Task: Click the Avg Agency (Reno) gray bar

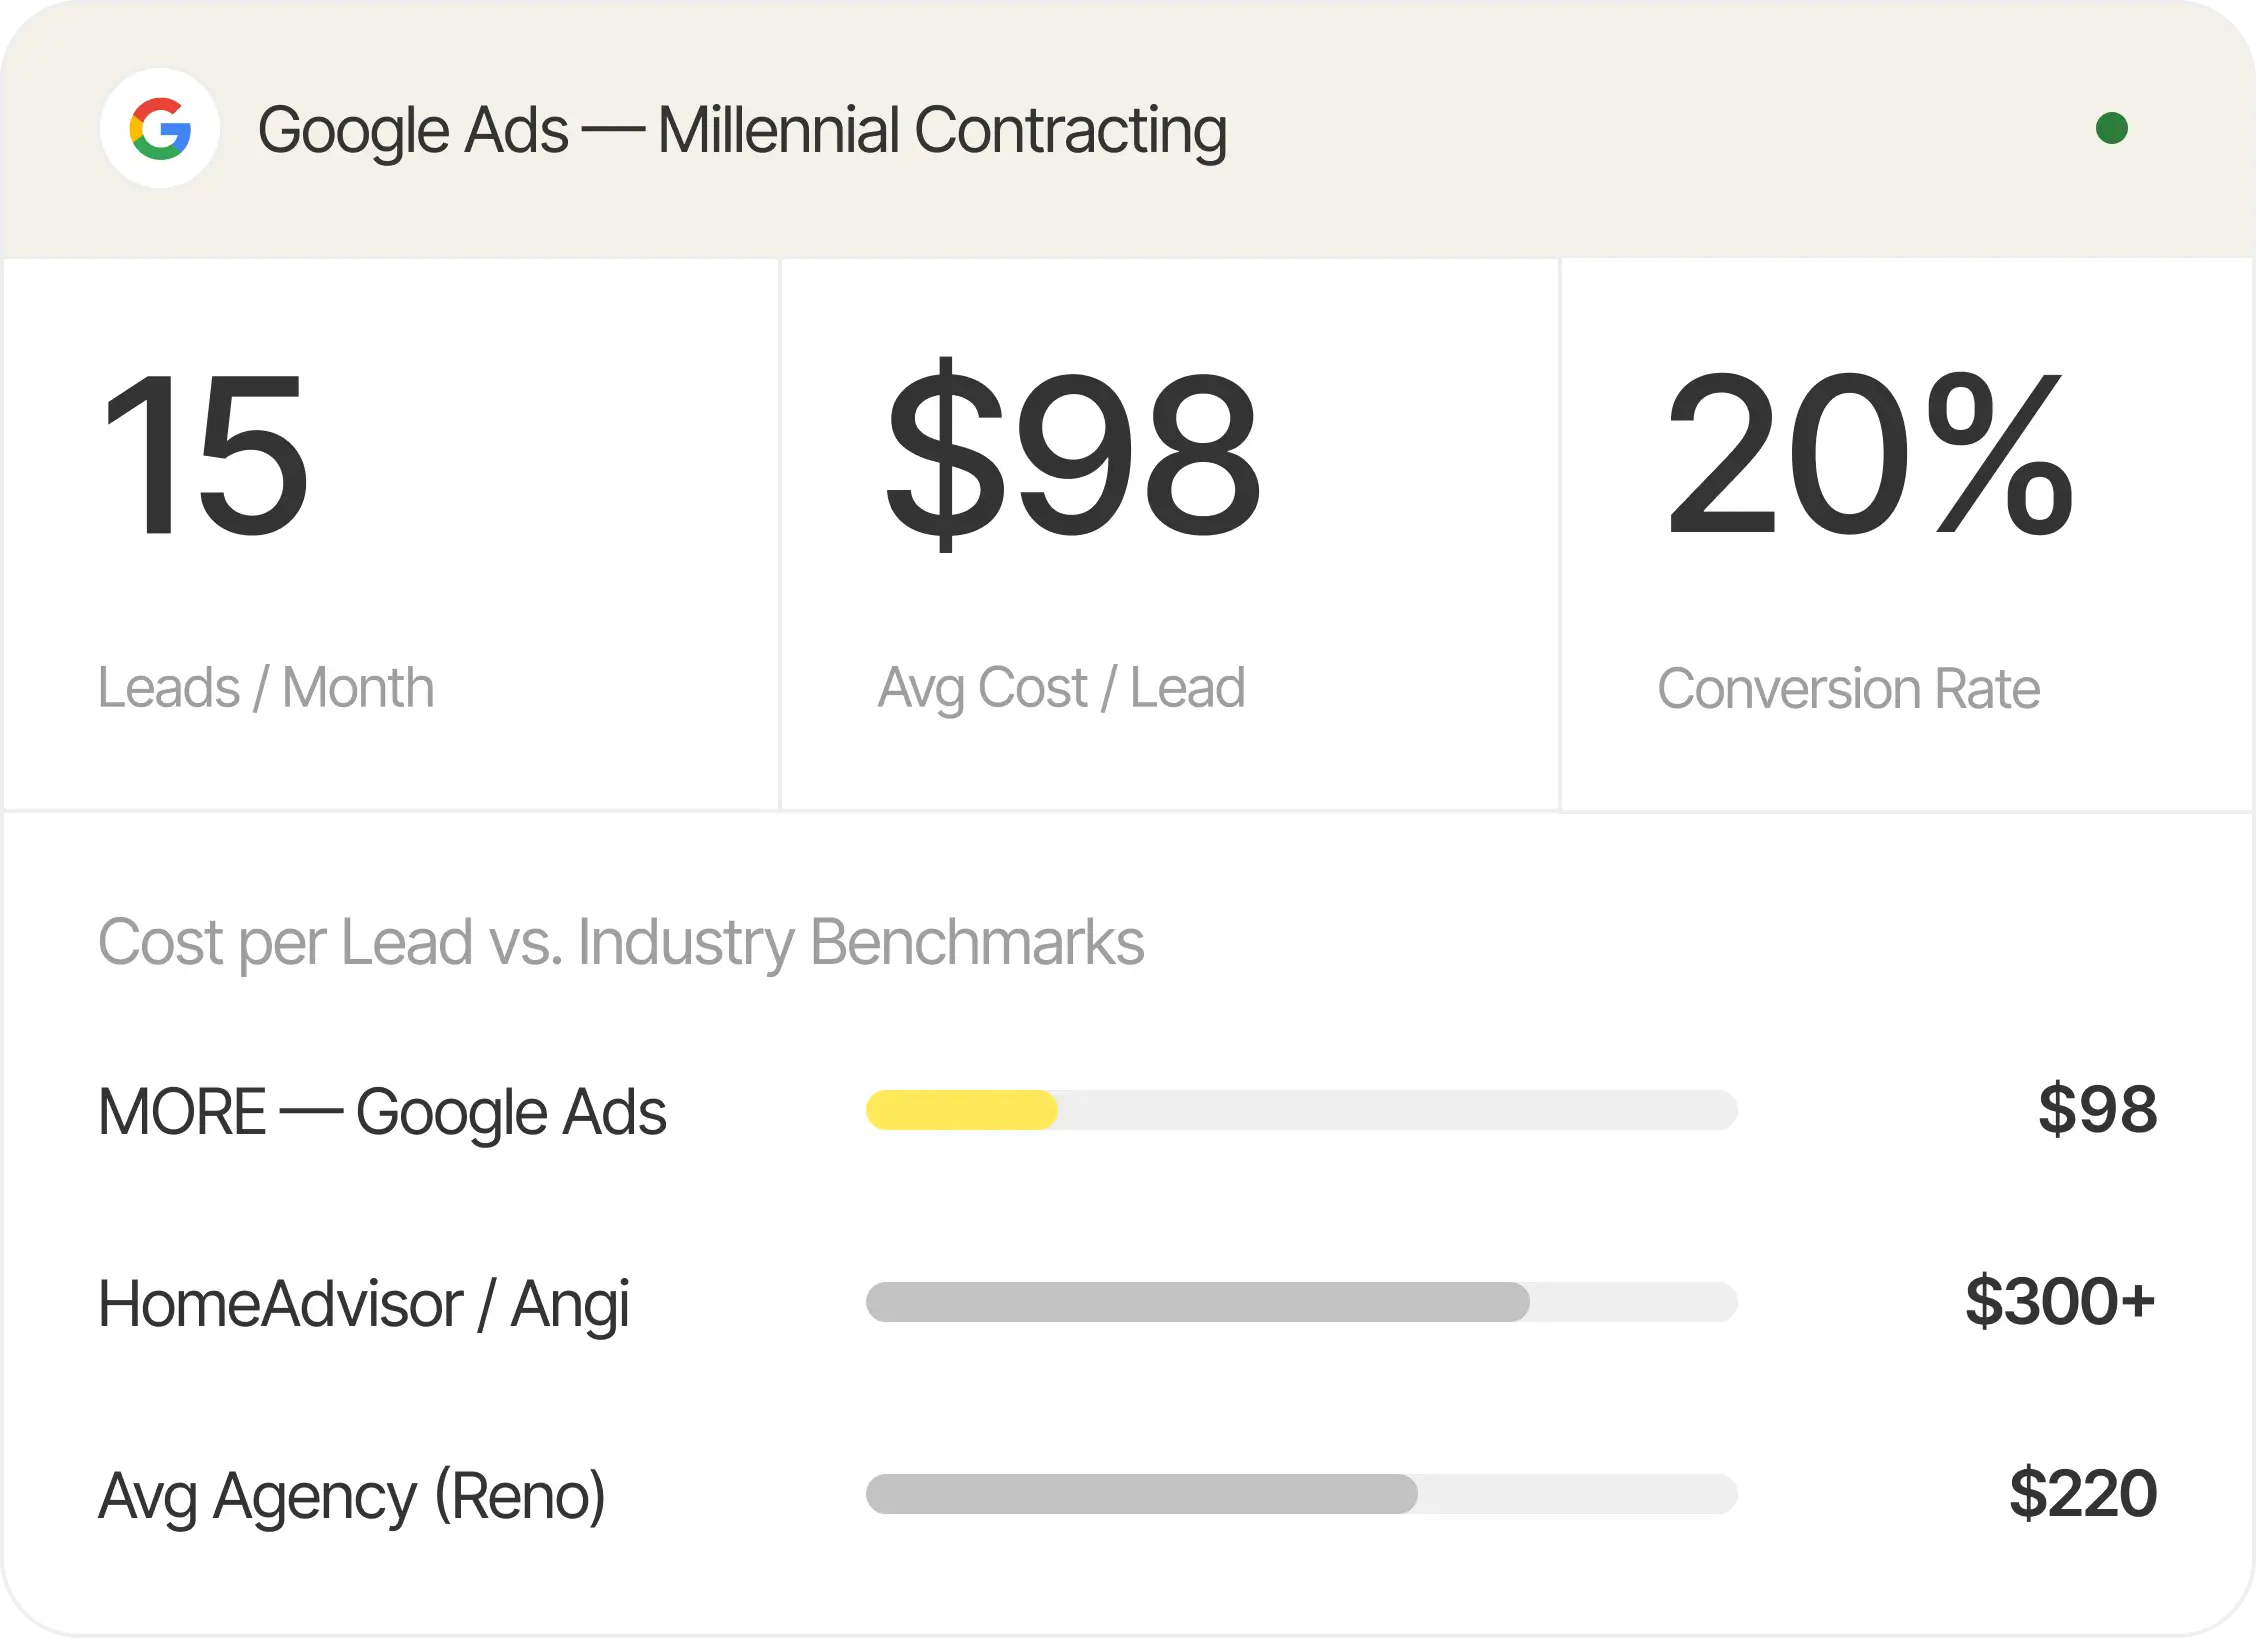Action: pyautogui.click(x=1142, y=1494)
